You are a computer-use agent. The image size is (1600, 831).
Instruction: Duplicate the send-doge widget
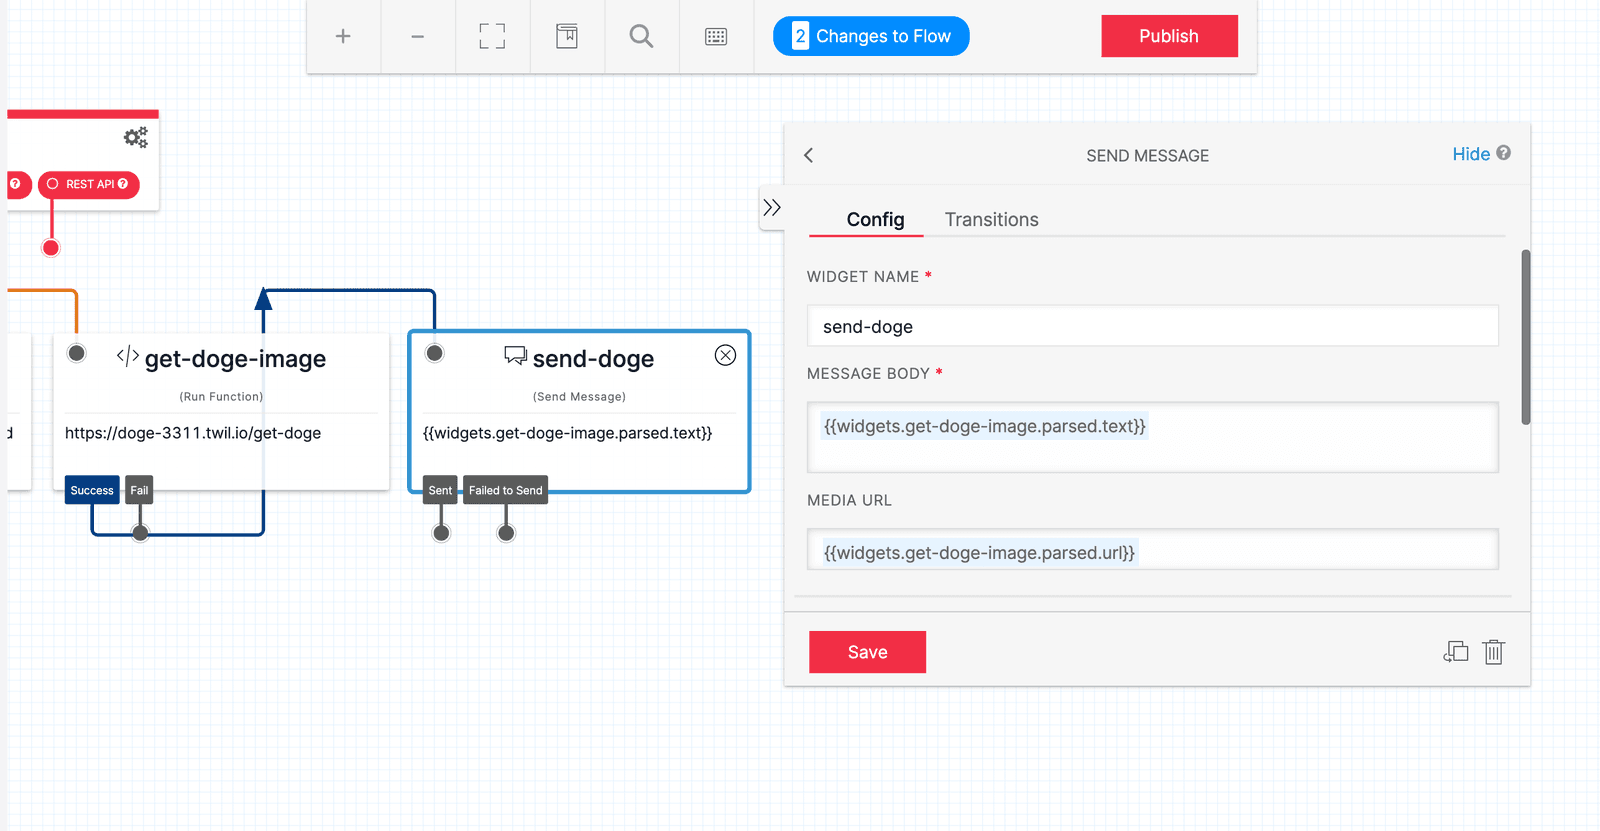click(x=1456, y=652)
